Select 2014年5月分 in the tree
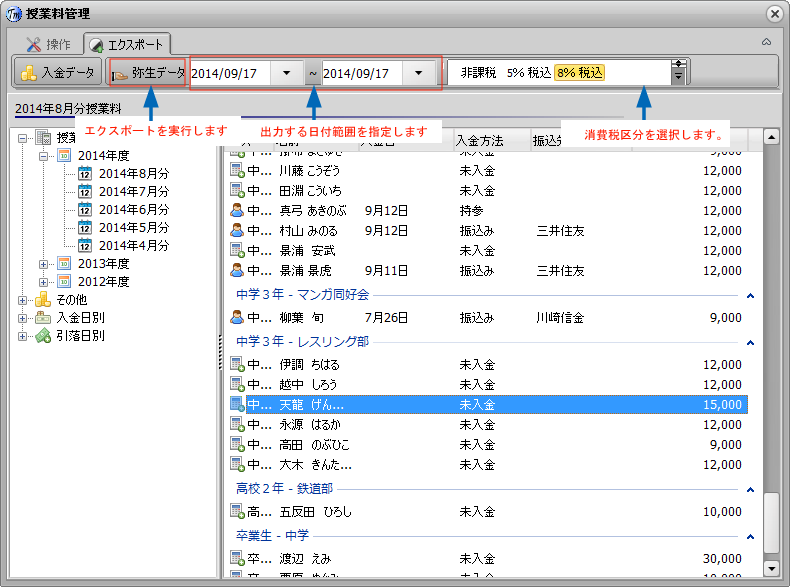The width and height of the screenshot is (790, 588). coord(134,228)
